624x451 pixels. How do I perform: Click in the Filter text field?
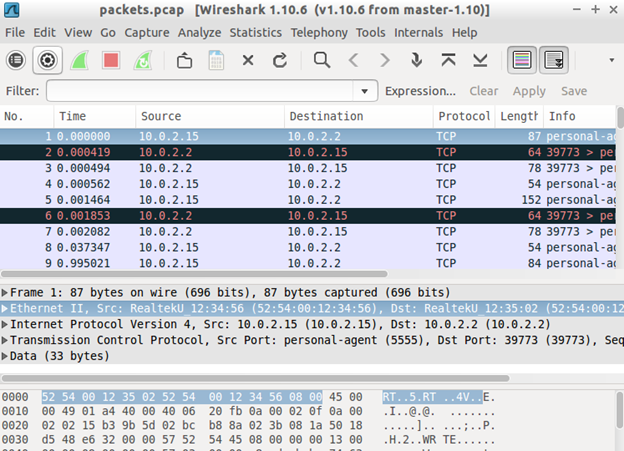point(200,91)
